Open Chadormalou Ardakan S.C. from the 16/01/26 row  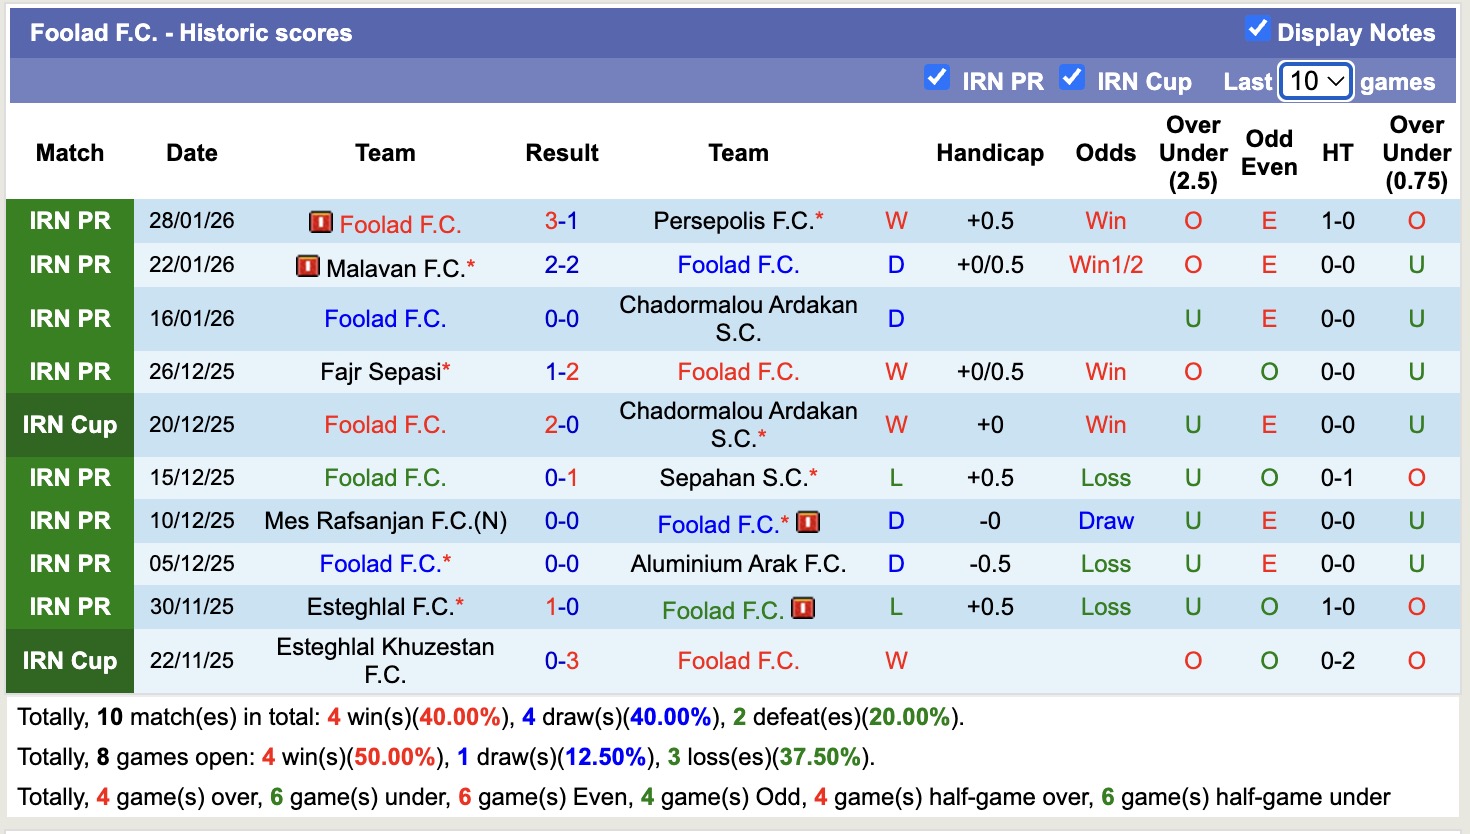738,318
